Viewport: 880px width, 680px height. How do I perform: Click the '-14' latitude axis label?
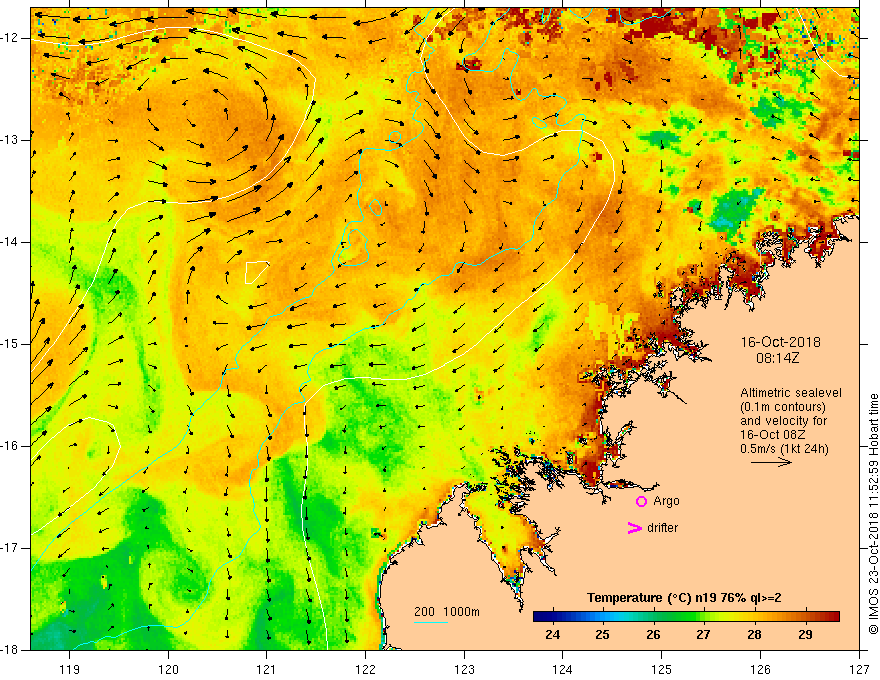tap(11, 242)
